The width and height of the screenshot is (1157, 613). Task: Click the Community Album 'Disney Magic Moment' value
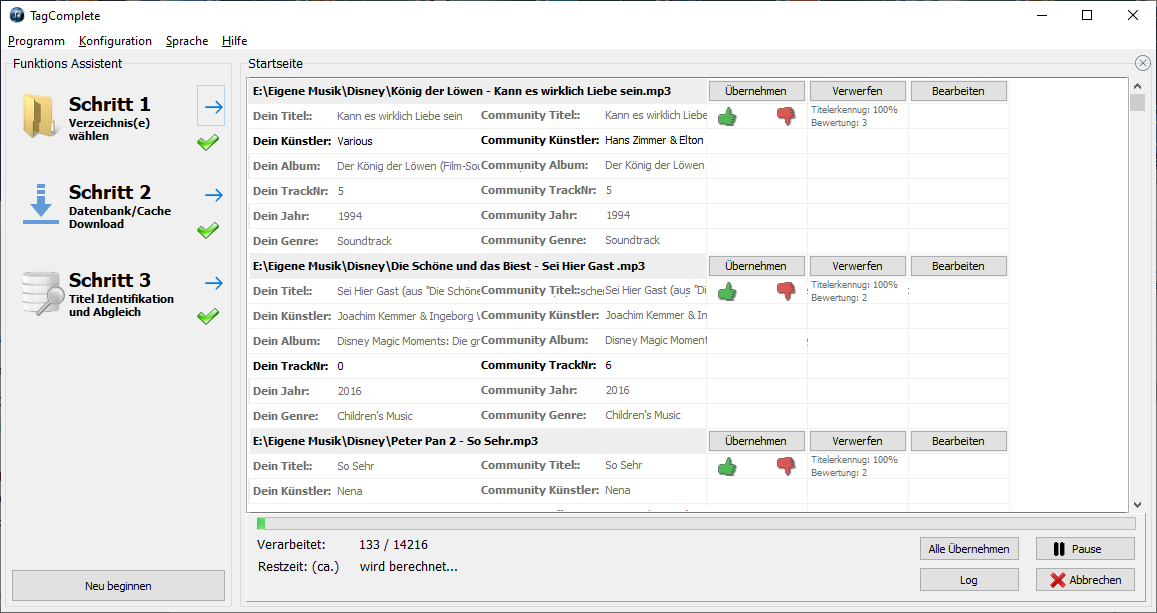[x=655, y=341]
